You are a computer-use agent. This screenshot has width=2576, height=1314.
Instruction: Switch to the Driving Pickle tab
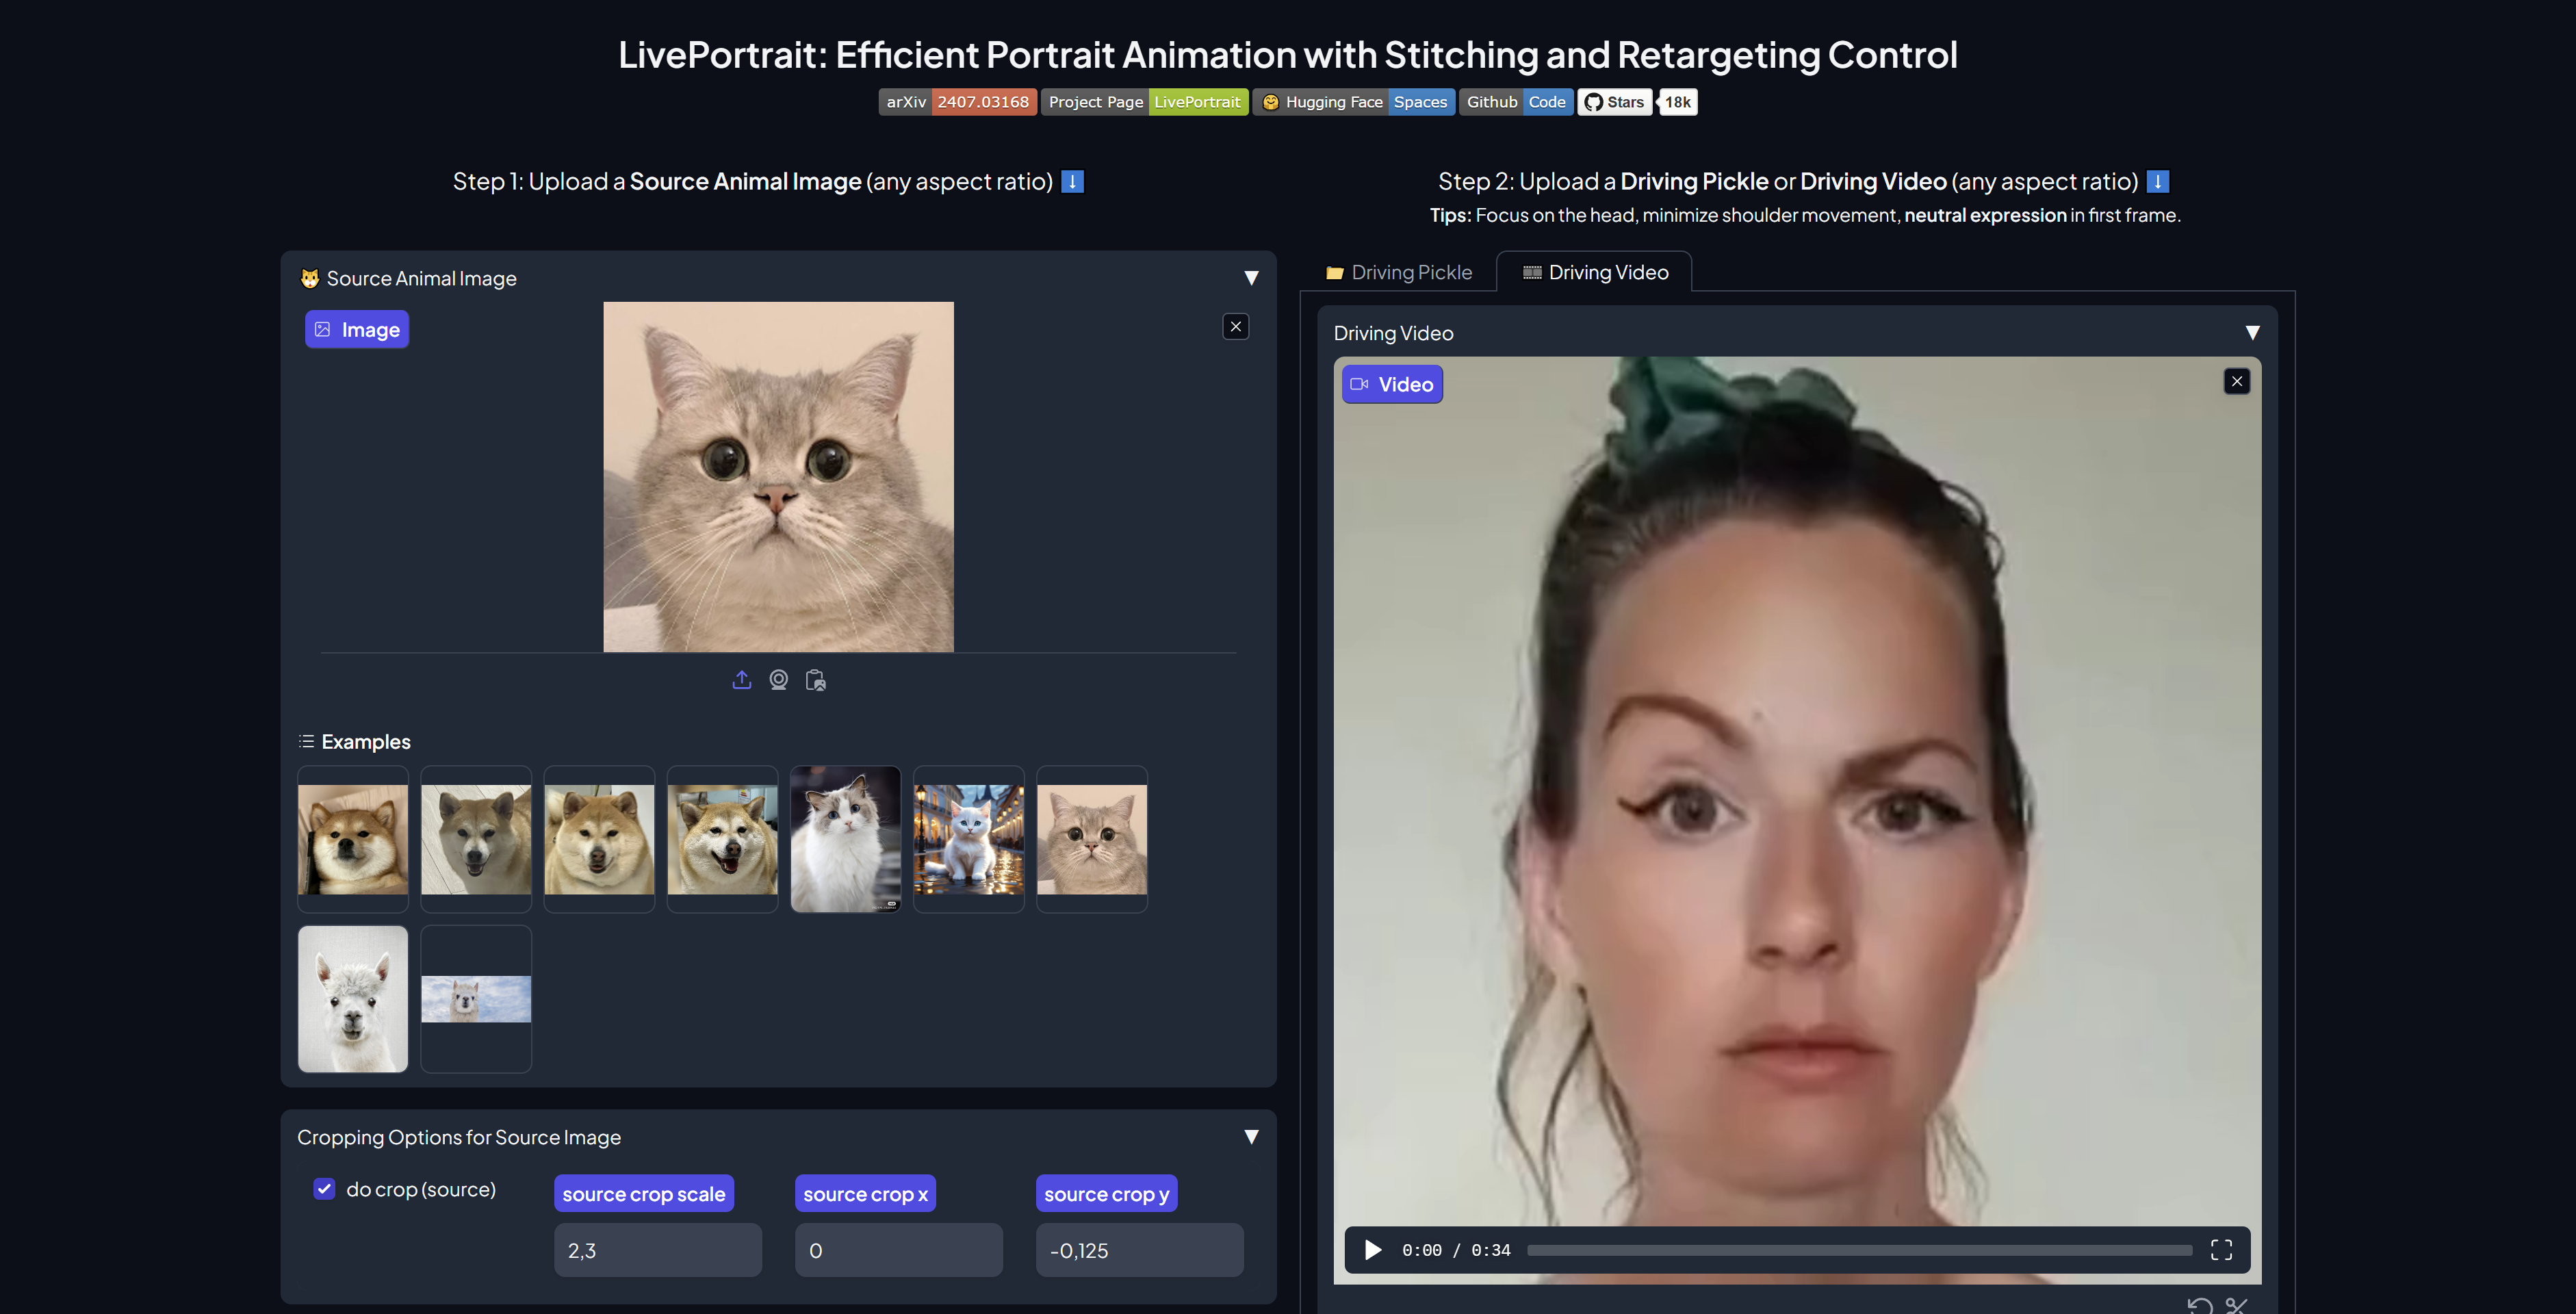[1399, 272]
